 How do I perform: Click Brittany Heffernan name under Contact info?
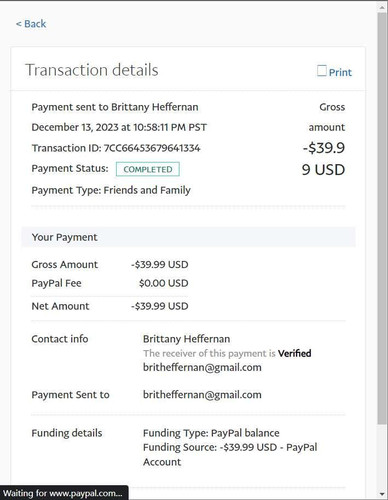[186, 339]
